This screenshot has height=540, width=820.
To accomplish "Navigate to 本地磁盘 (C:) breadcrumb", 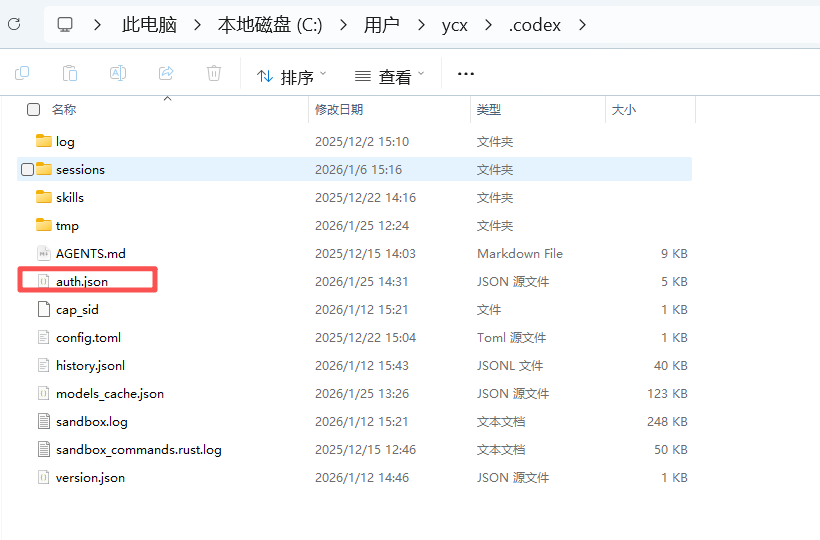I will pyautogui.click(x=270, y=25).
